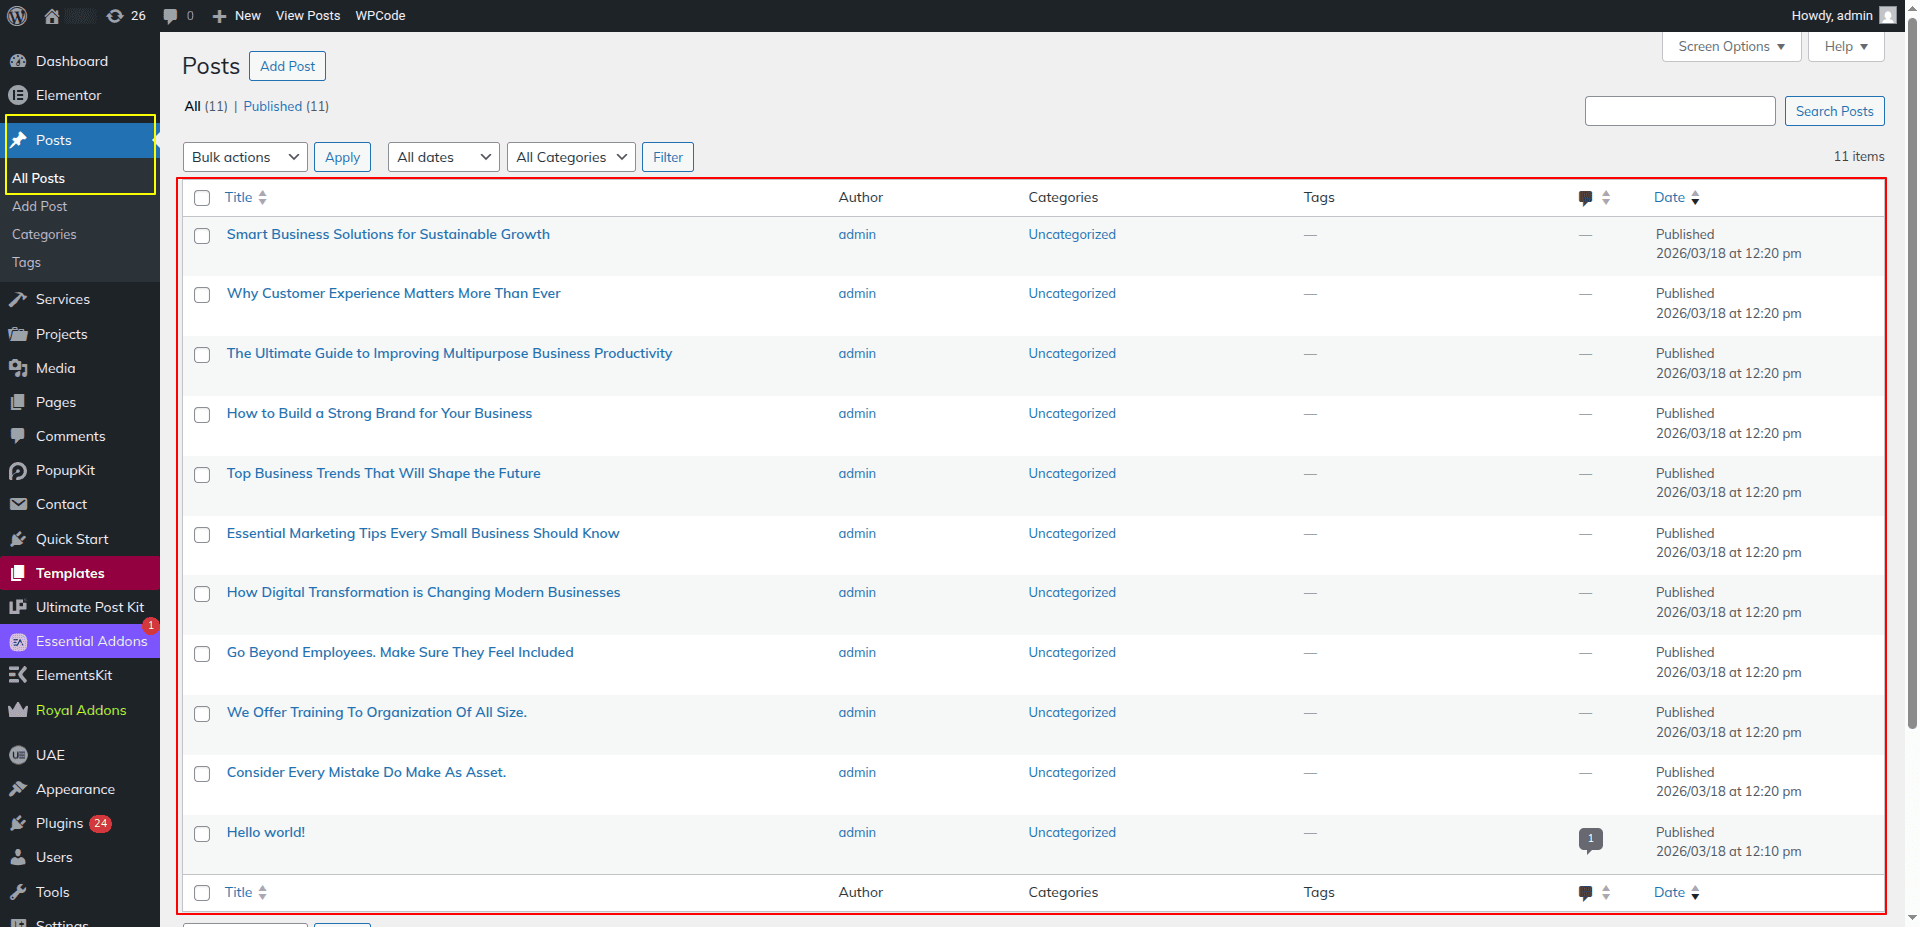Open the Plugins plug icon
The height and width of the screenshot is (927, 1920).
pos(18,823)
